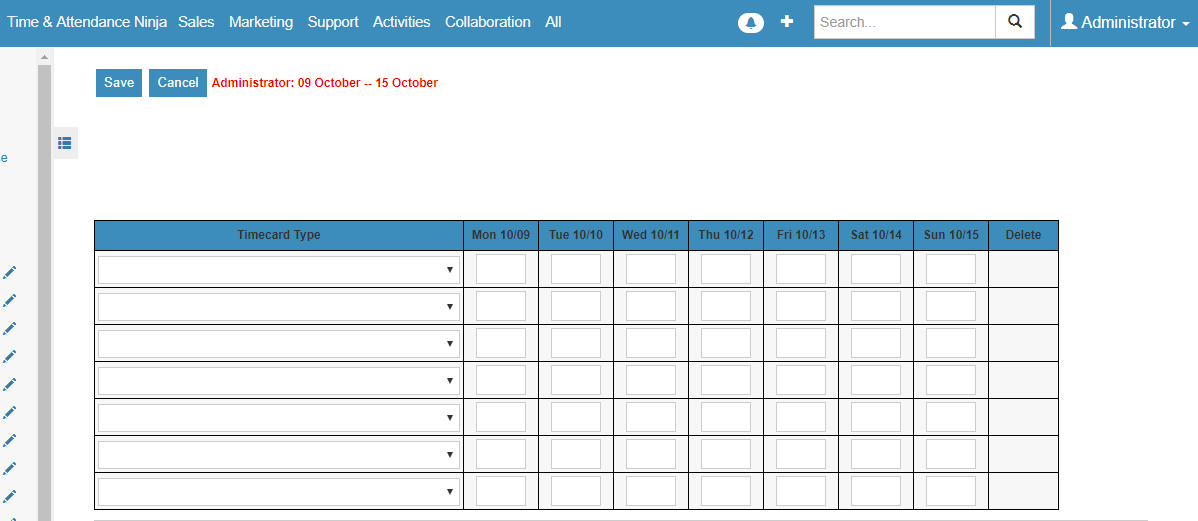Open the second row Timecard Type dropdown

click(x=279, y=306)
